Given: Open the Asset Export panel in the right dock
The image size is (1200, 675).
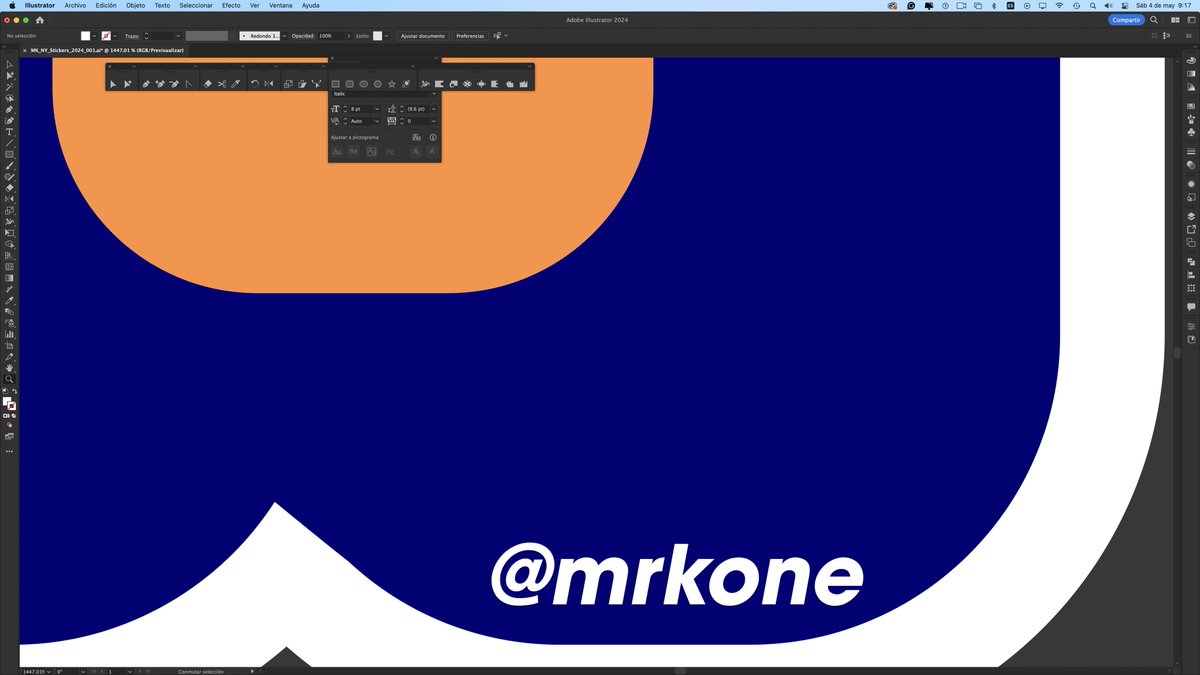Looking at the screenshot, I should [x=1191, y=229].
